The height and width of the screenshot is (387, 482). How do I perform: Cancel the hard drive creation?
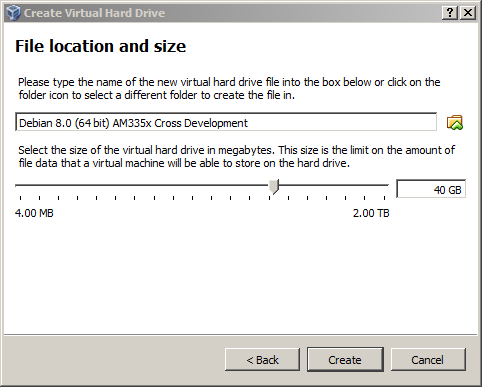point(428,360)
